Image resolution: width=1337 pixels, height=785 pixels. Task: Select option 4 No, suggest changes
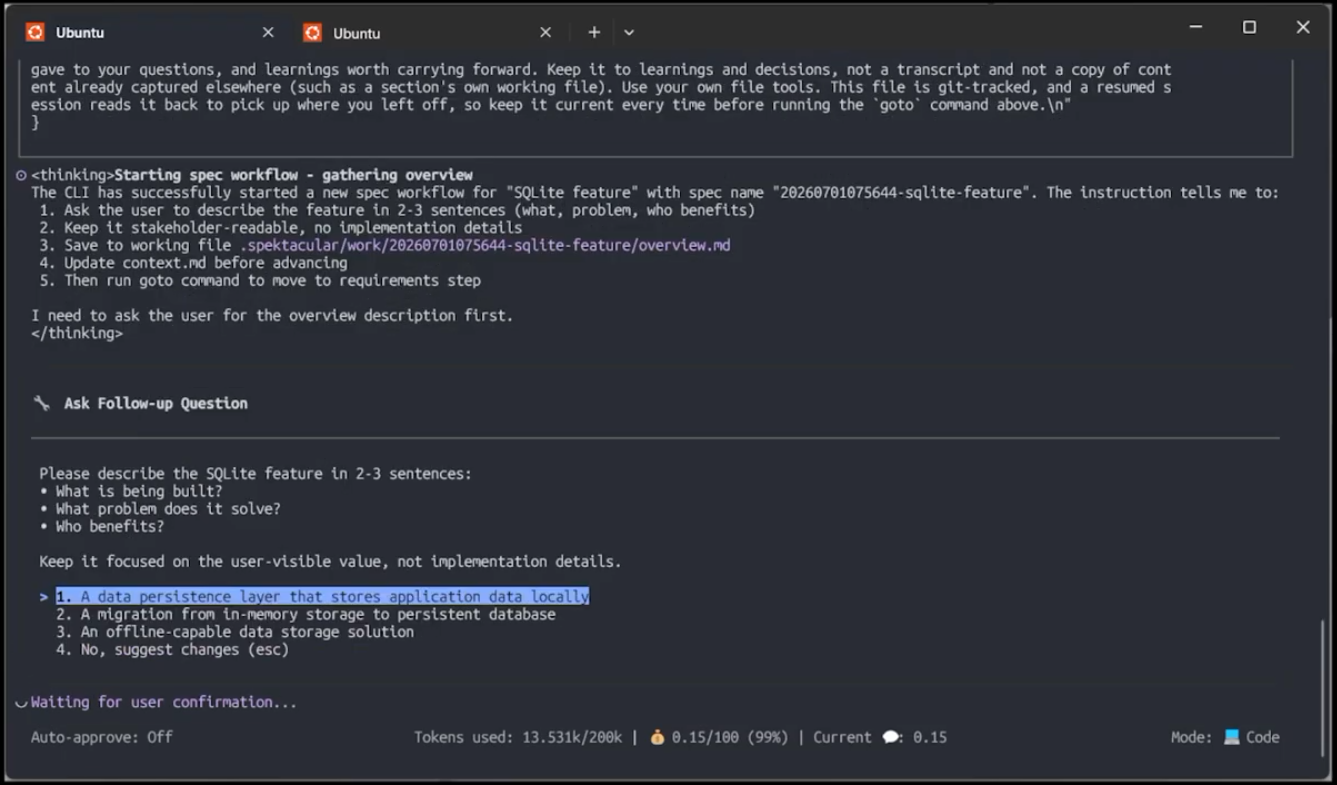pyautogui.click(x=172, y=650)
